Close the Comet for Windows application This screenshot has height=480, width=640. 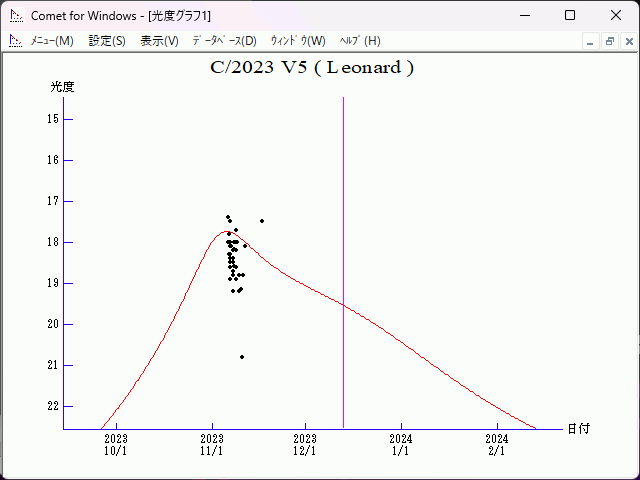point(616,16)
